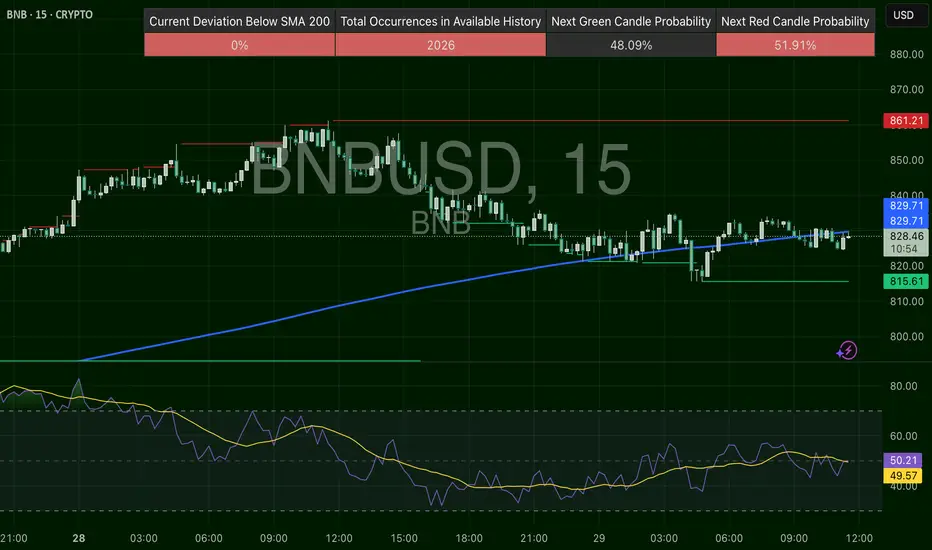Click the 29 date label on time axis
Screen dimensions: 932x550
[x=599, y=538]
